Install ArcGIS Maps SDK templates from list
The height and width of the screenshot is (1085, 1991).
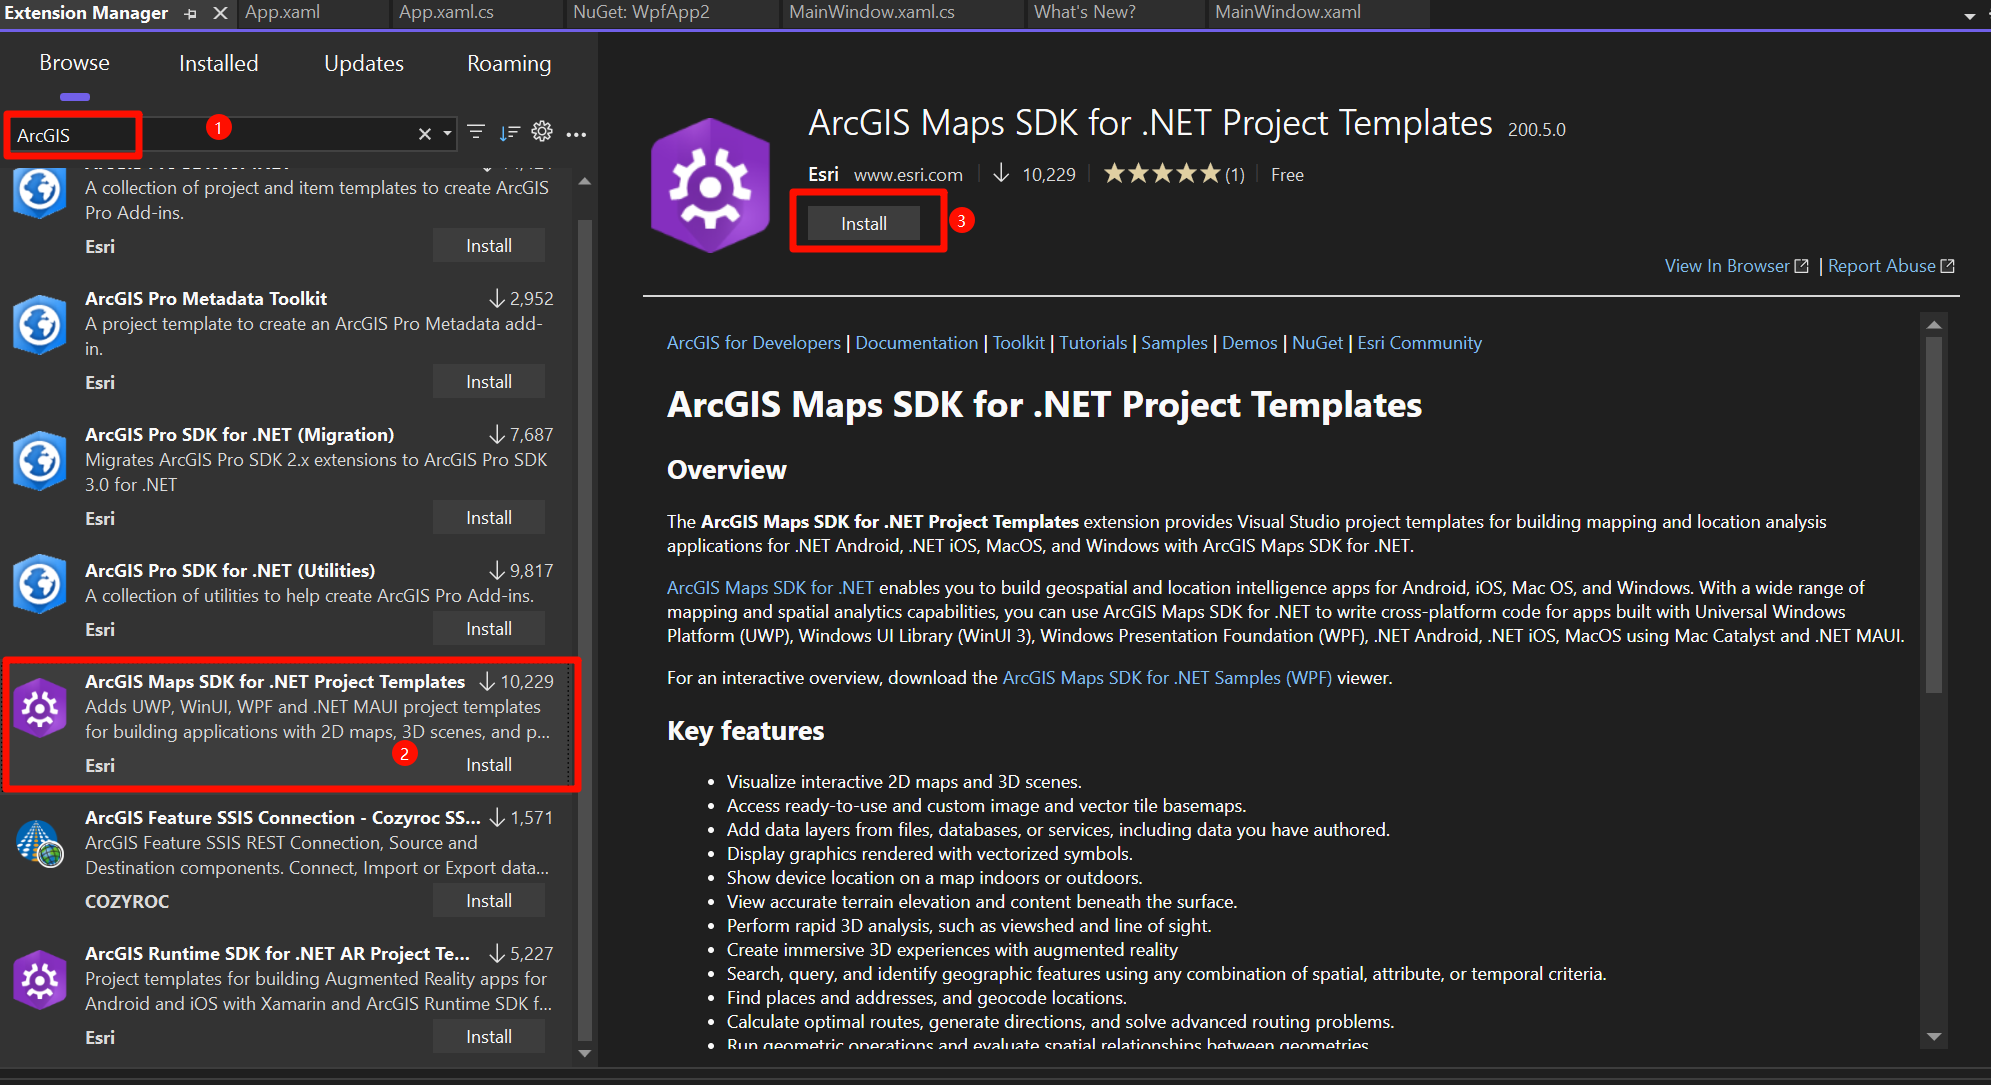(489, 765)
